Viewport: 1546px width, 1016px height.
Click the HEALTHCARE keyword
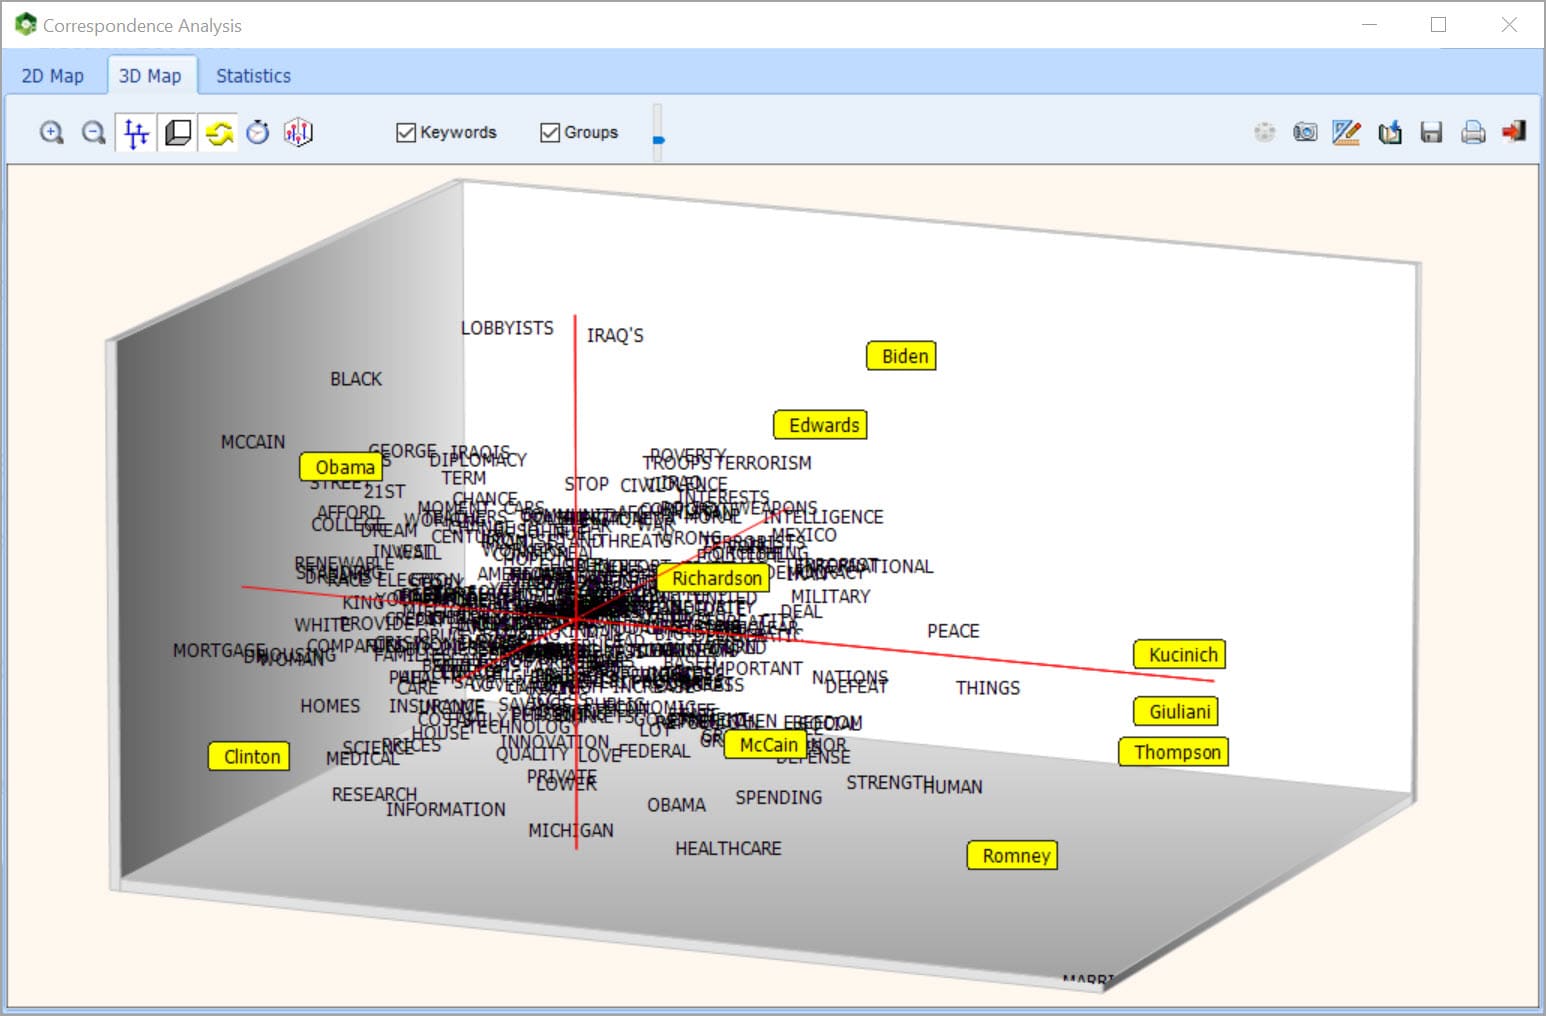pos(728,849)
